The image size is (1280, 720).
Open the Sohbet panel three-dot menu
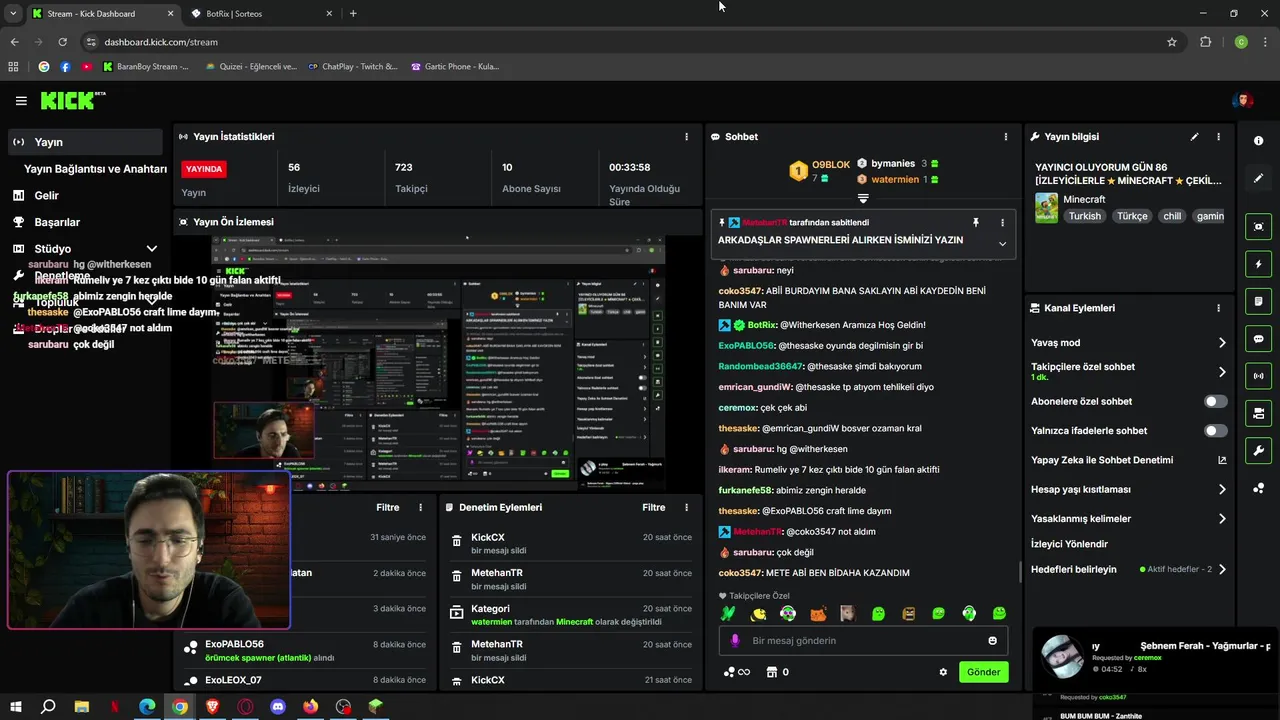coord(1005,137)
